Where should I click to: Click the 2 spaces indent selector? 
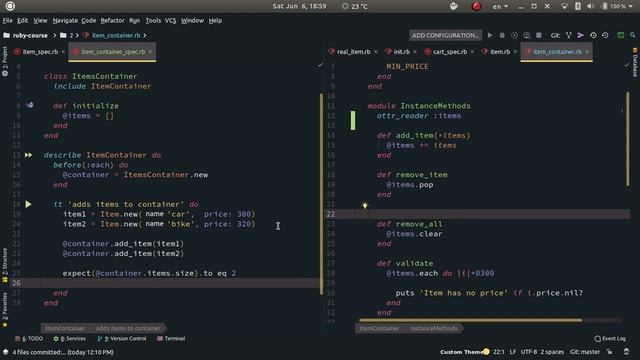coord(552,352)
